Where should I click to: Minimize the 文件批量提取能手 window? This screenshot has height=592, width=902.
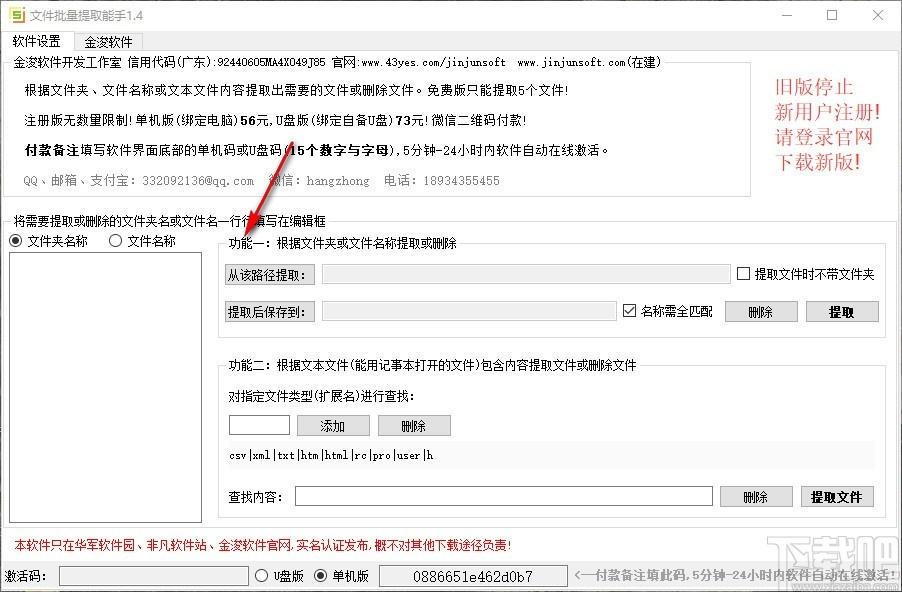coord(786,15)
